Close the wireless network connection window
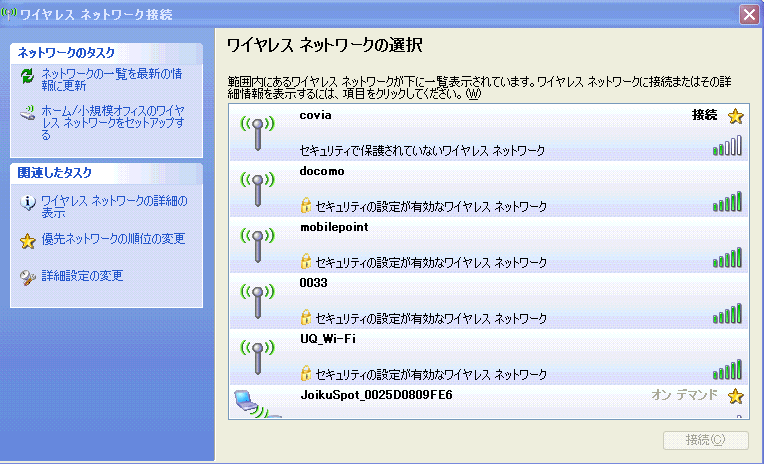The image size is (764, 464). click(x=749, y=15)
